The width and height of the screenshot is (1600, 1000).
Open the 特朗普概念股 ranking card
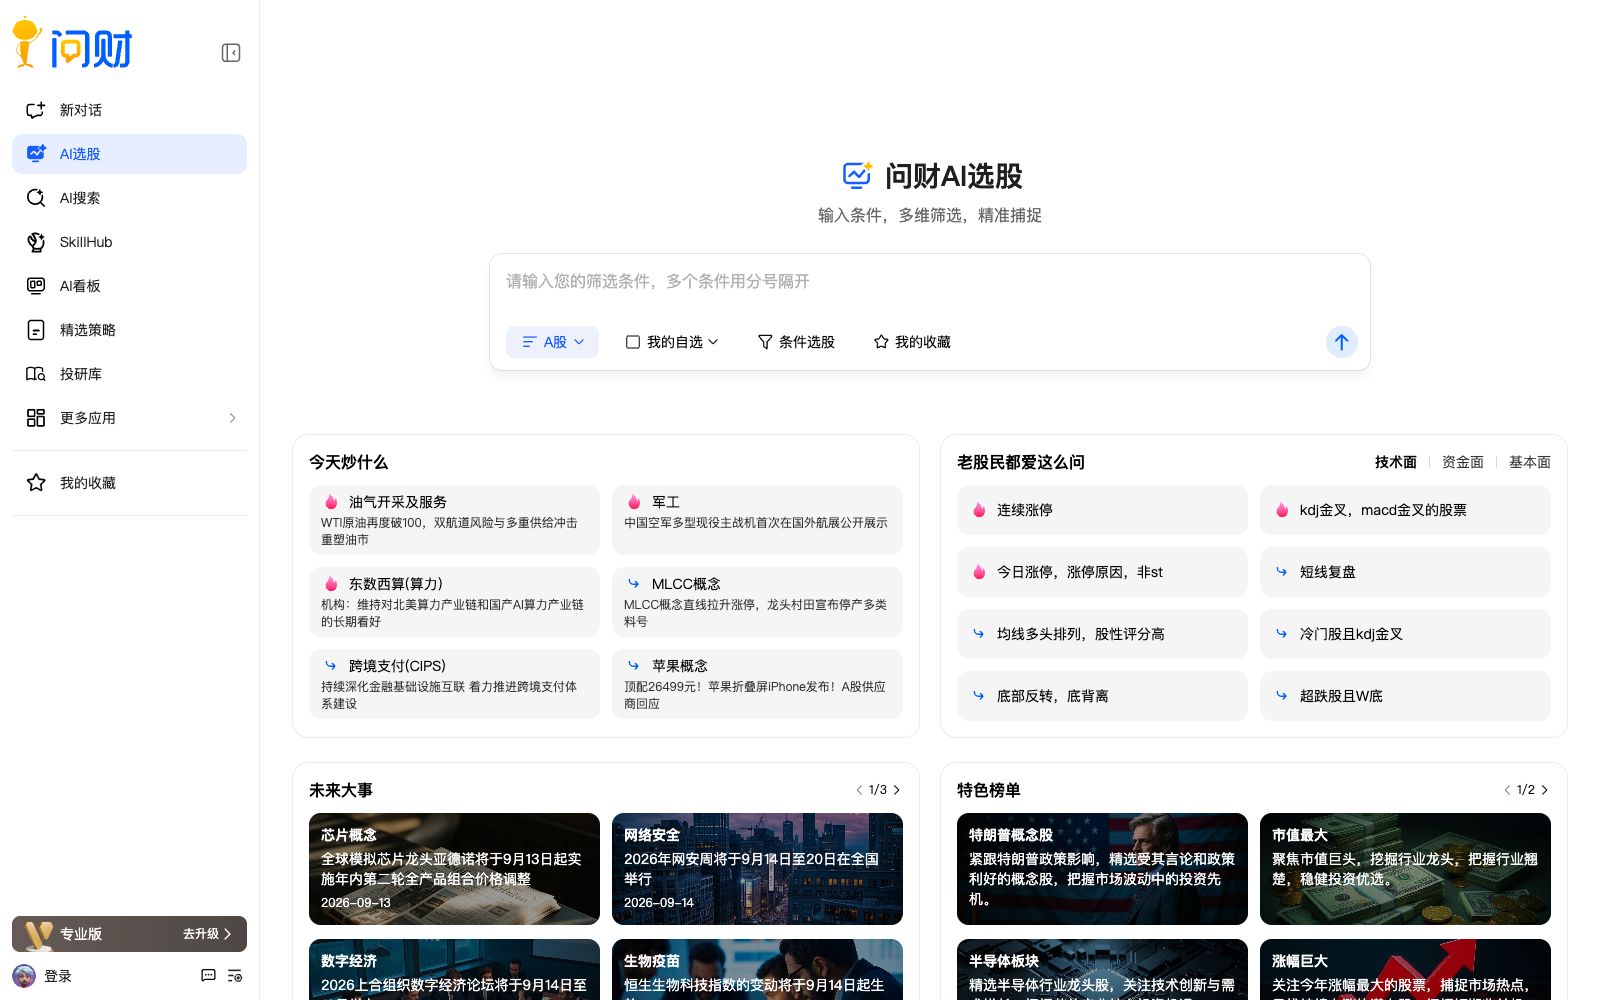pos(1102,869)
